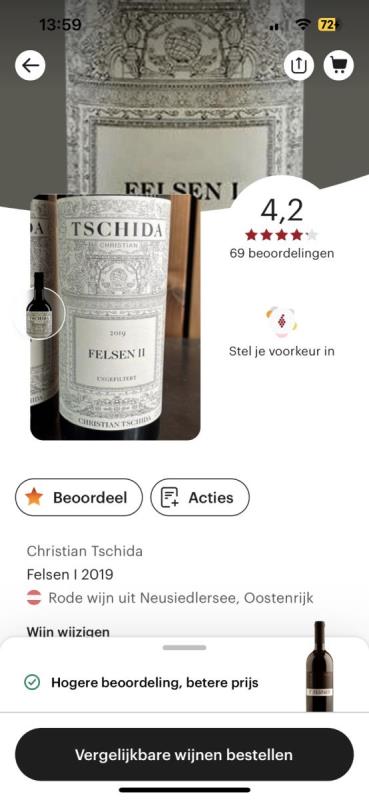Tap the back arrow button
Viewport: 369px width, 800px height.
click(30, 65)
